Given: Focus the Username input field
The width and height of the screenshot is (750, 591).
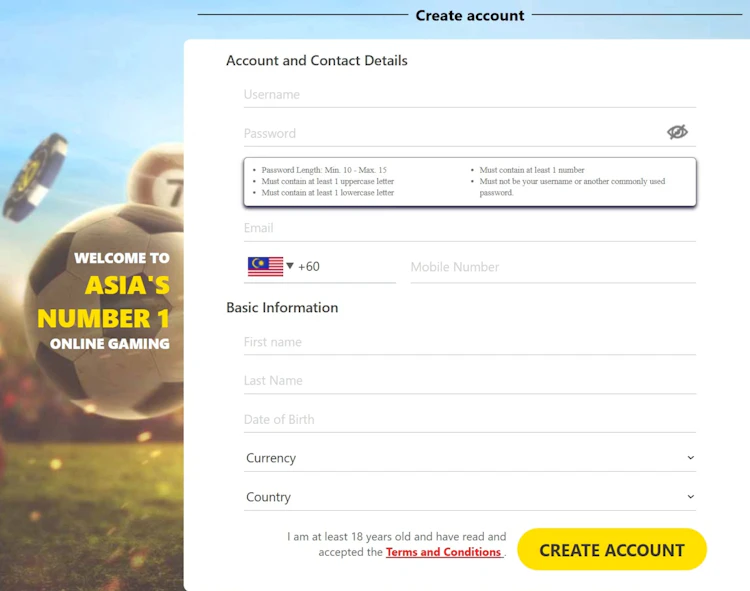Looking at the screenshot, I should pos(470,95).
